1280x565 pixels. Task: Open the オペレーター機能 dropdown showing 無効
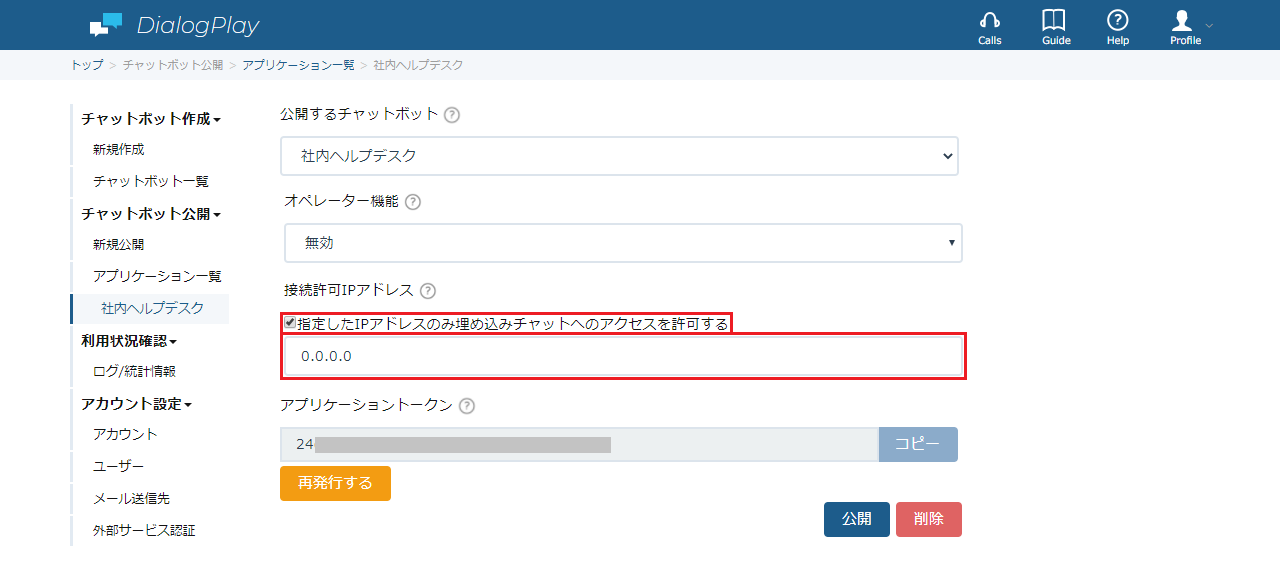(623, 243)
